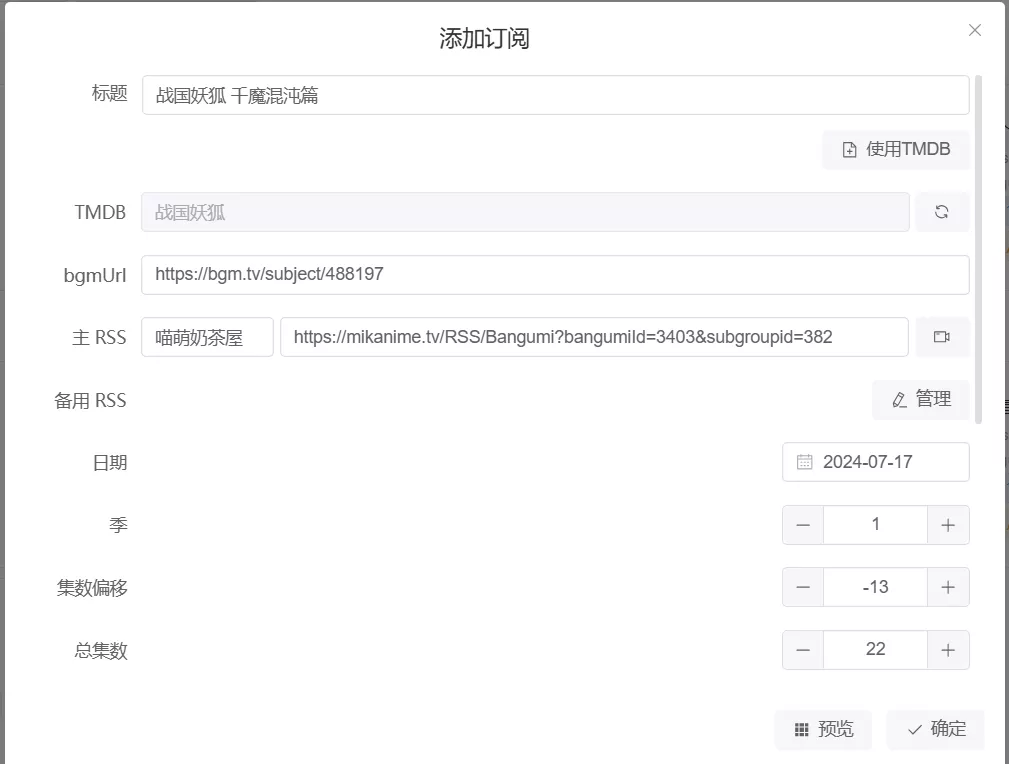Click the video camera icon beside RSS URL
1009x764 pixels.
[x=941, y=337]
